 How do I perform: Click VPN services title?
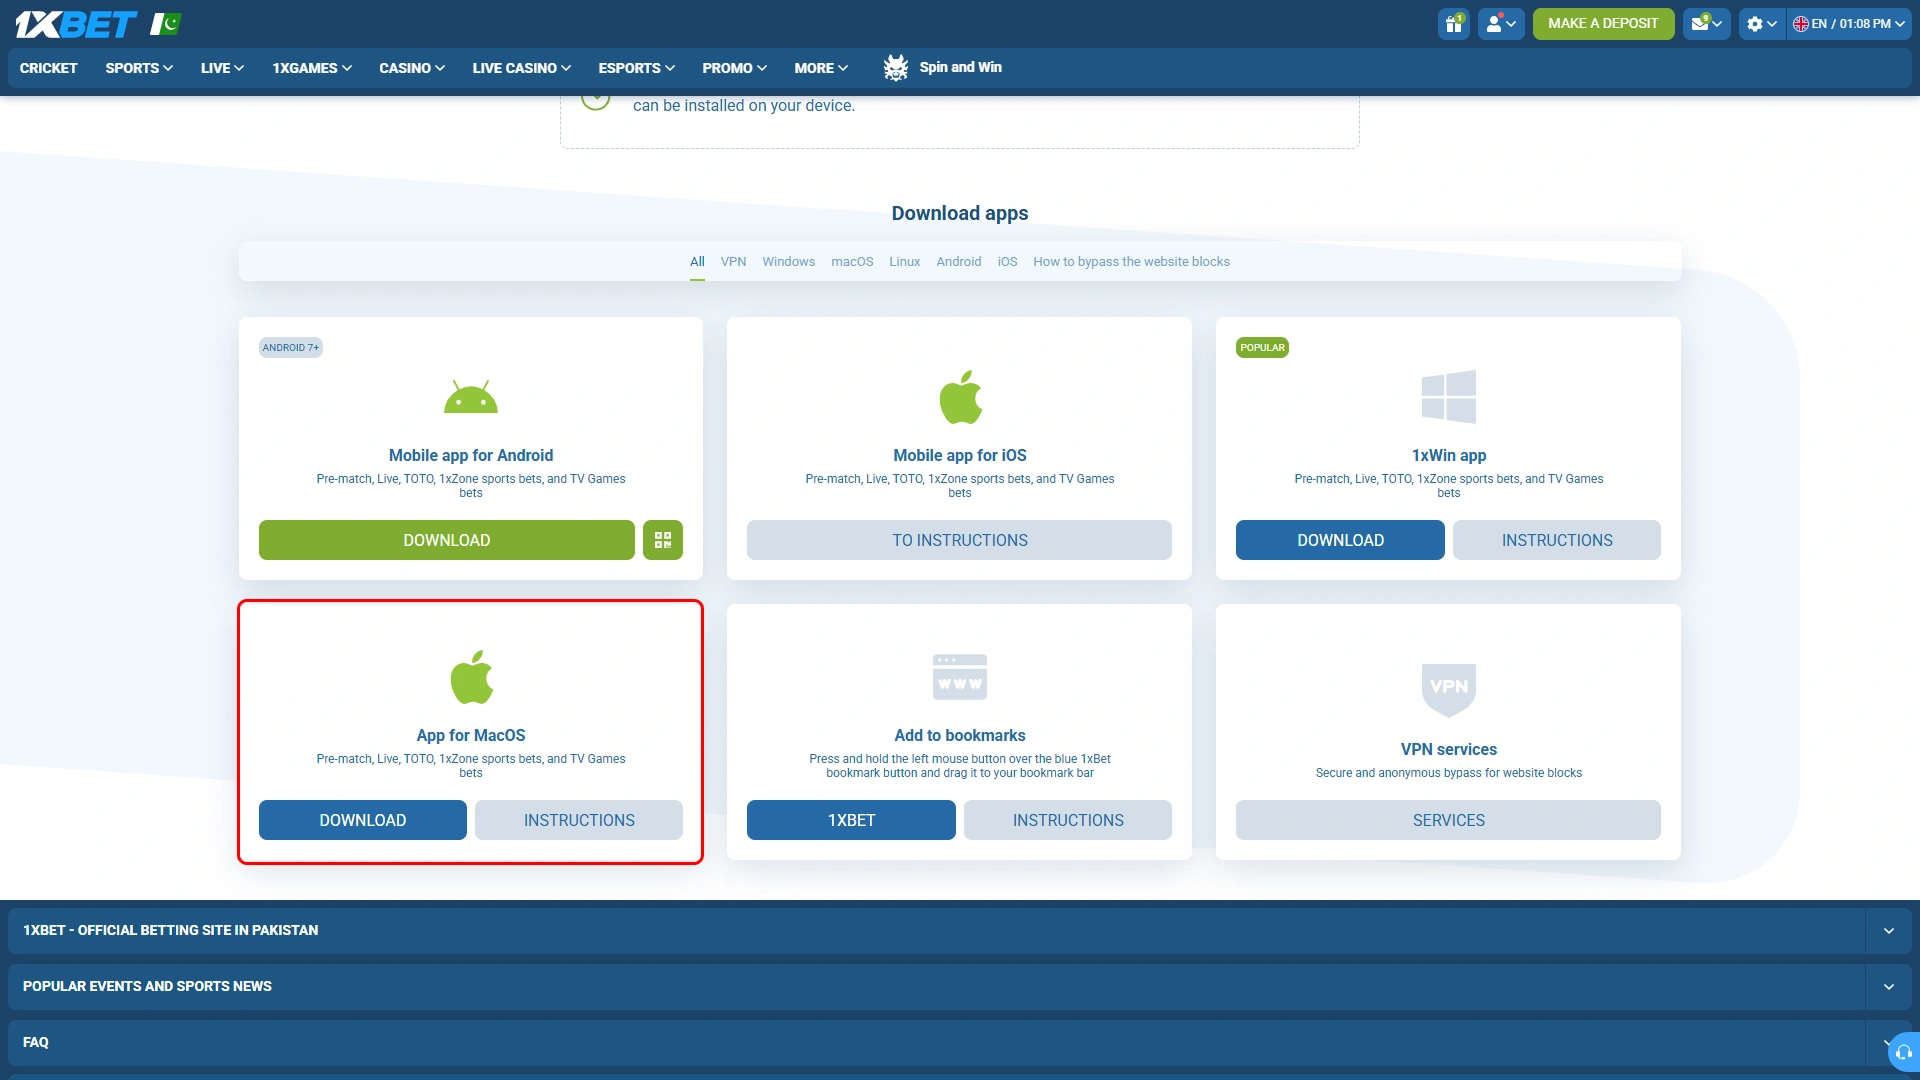coord(1449,749)
